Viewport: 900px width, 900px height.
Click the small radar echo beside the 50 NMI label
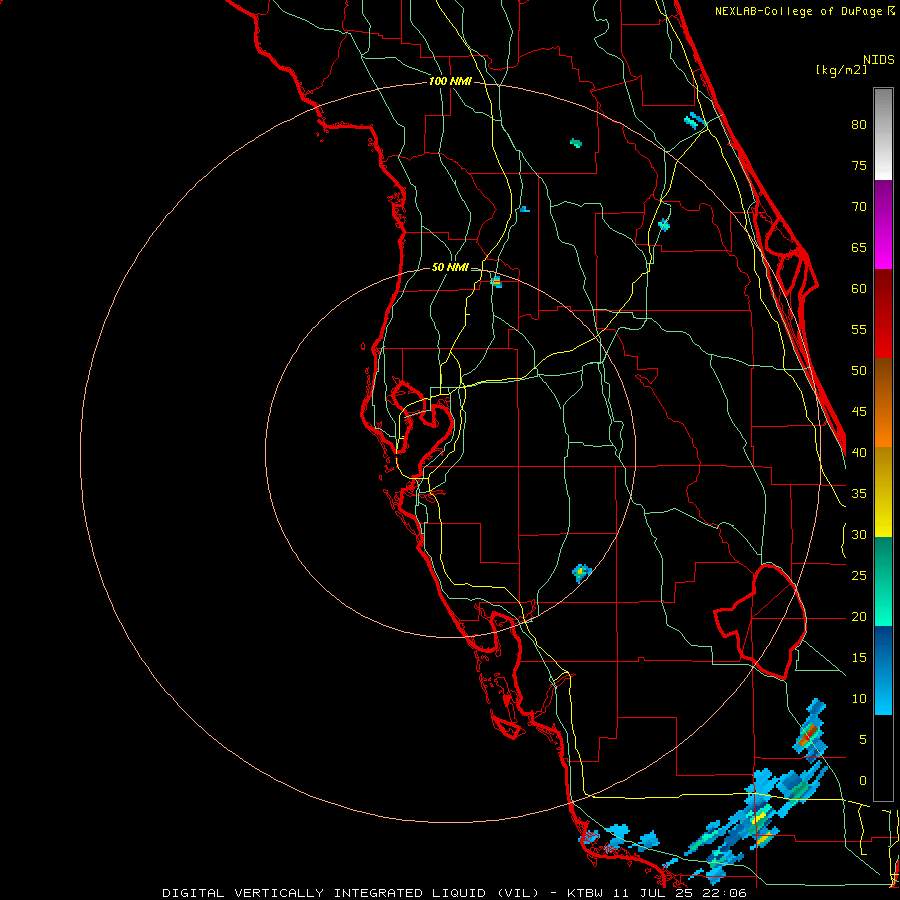pyautogui.click(x=496, y=282)
